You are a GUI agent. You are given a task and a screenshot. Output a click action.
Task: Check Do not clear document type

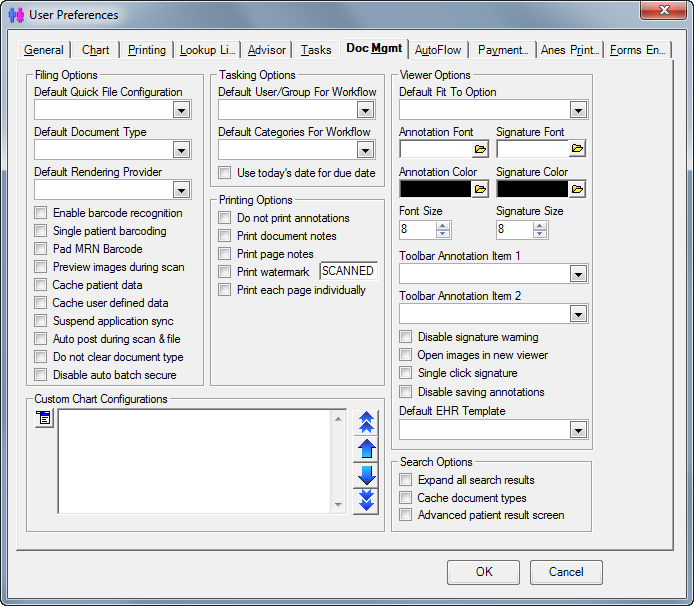coord(41,357)
